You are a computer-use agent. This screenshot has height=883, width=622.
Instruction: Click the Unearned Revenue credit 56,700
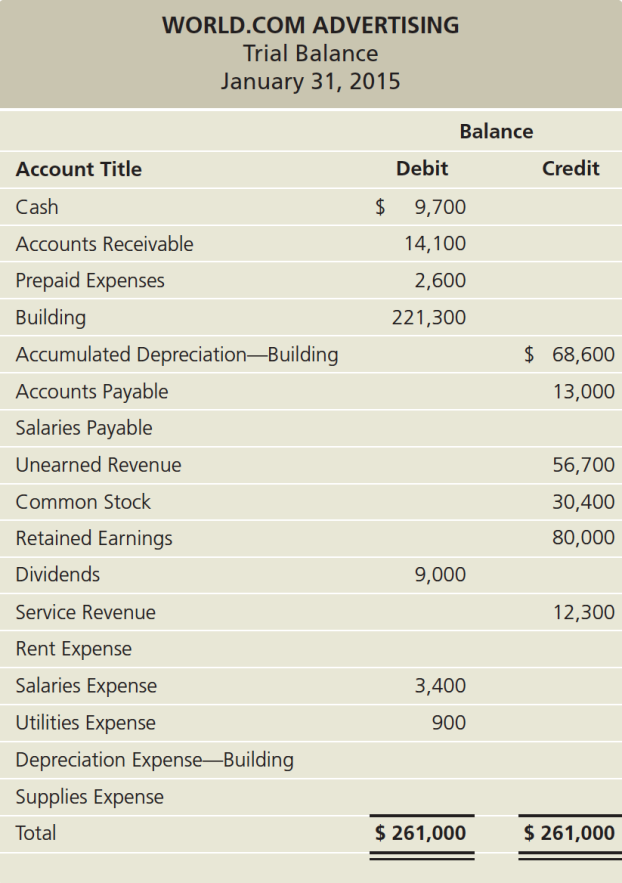pyautogui.click(x=583, y=465)
